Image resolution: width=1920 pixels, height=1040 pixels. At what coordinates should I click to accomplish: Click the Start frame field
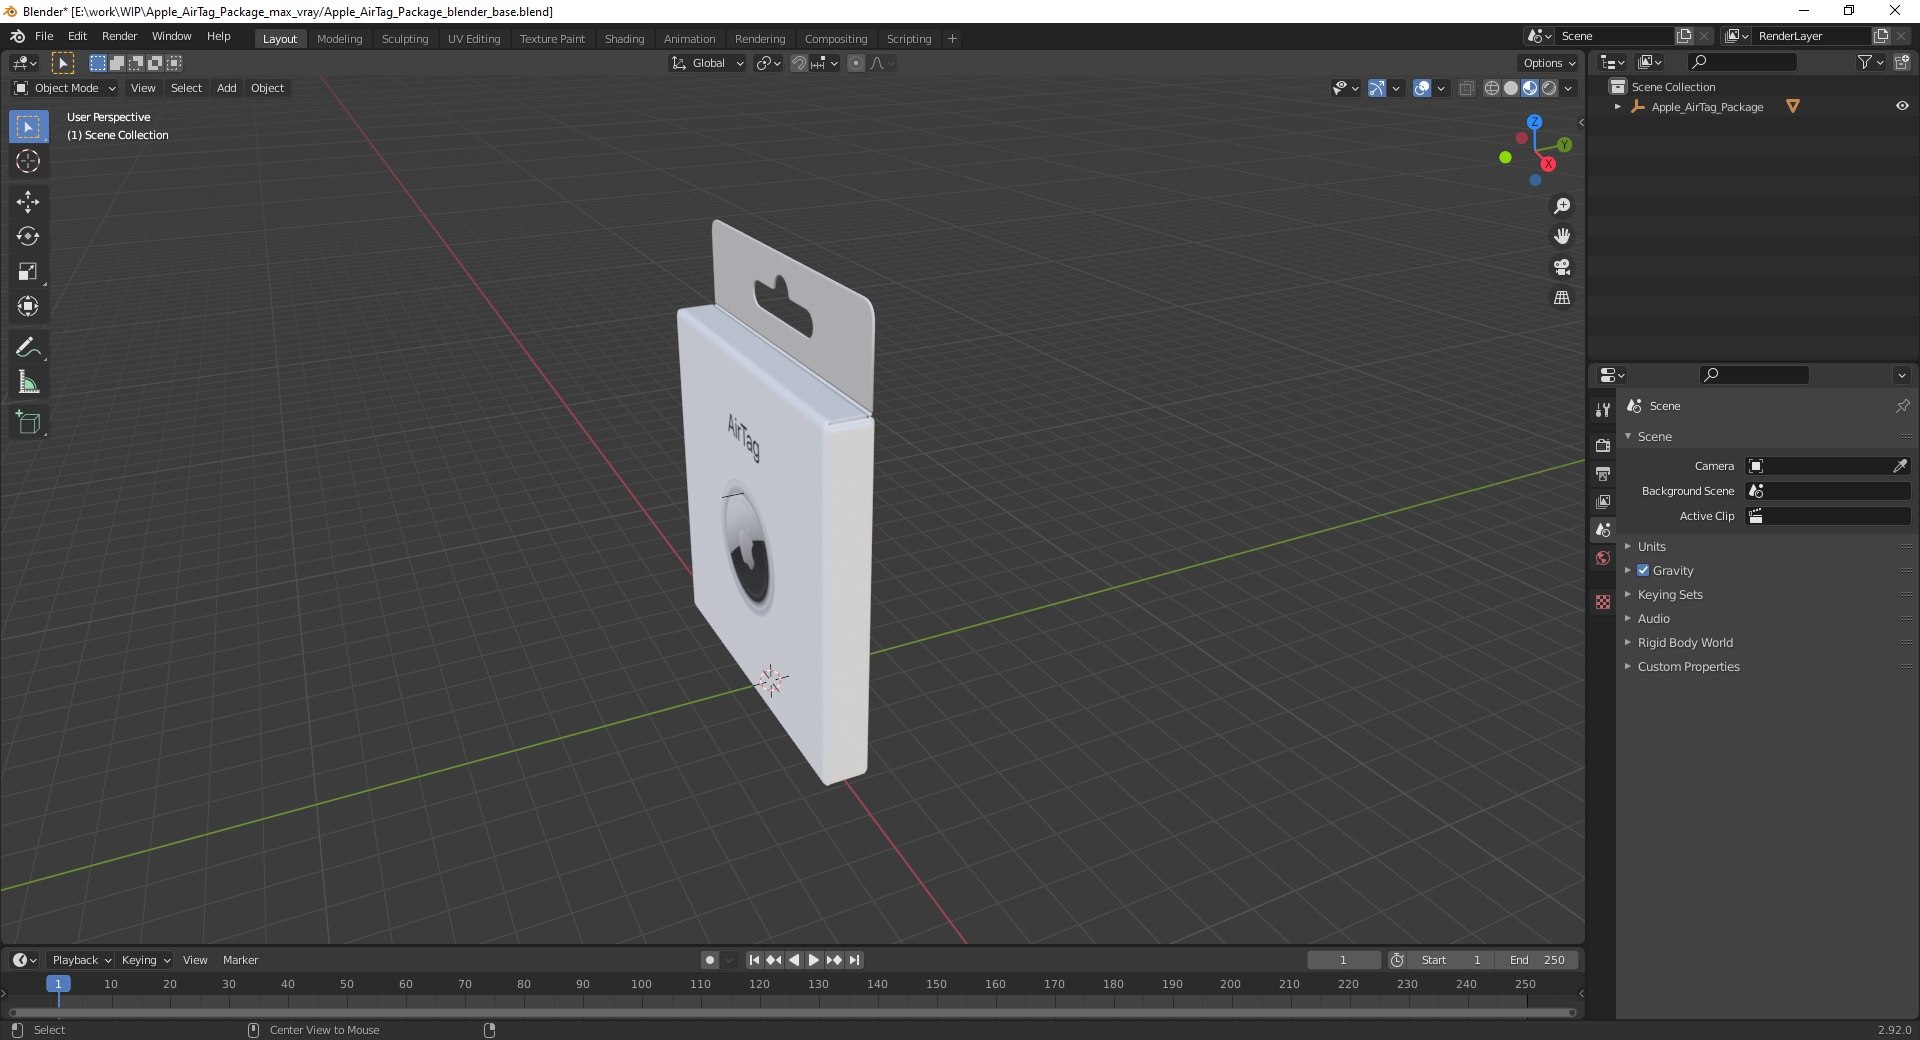click(x=1451, y=960)
